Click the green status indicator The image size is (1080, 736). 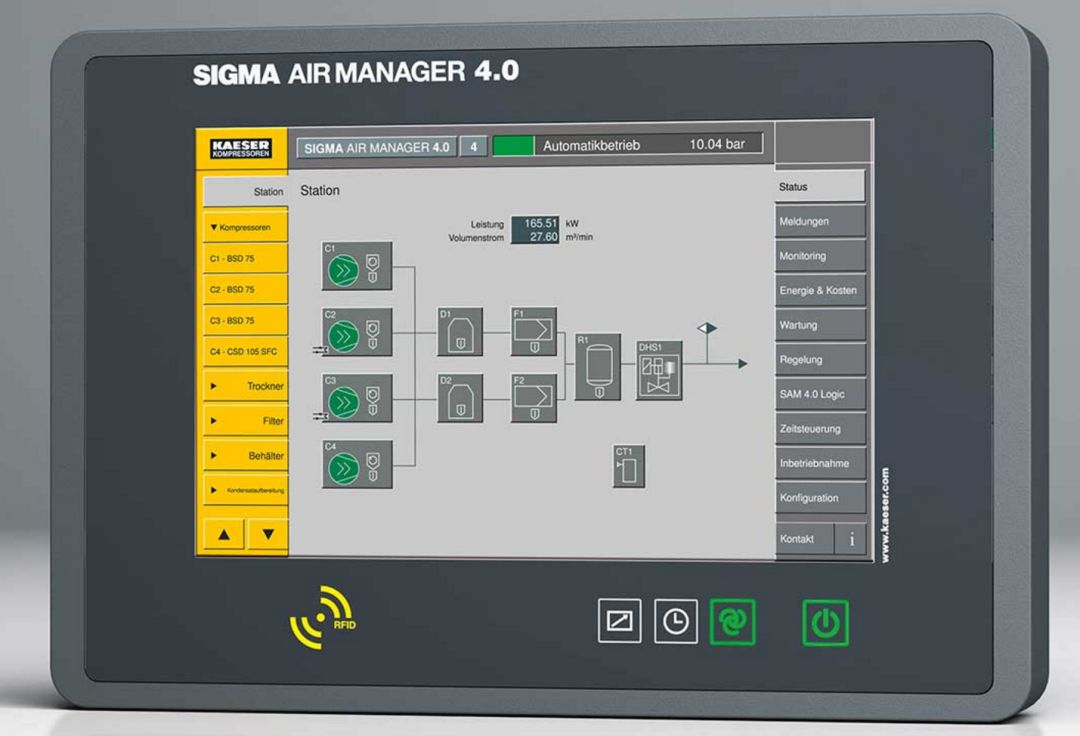coord(513,145)
